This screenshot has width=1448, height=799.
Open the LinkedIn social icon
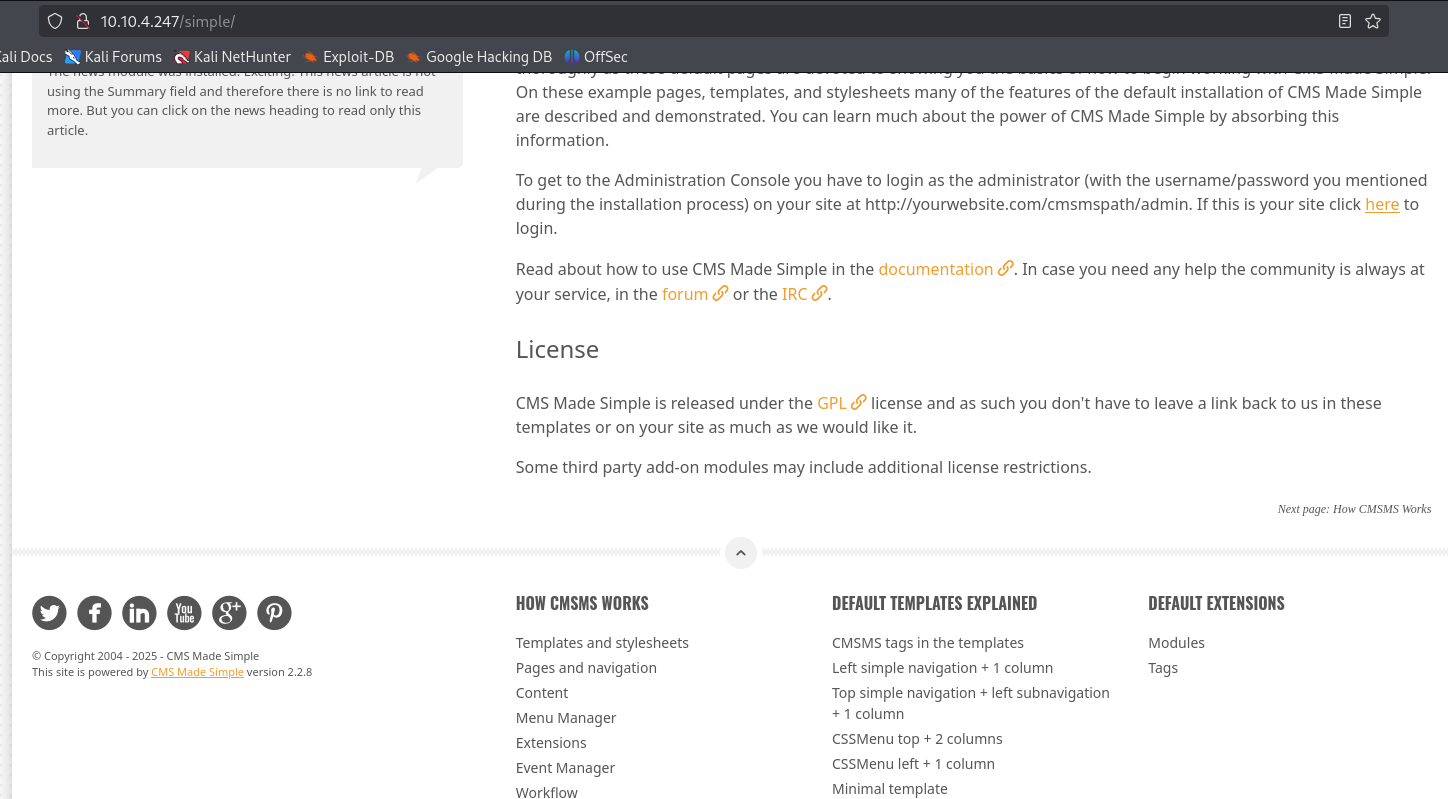pyautogui.click(x=139, y=612)
